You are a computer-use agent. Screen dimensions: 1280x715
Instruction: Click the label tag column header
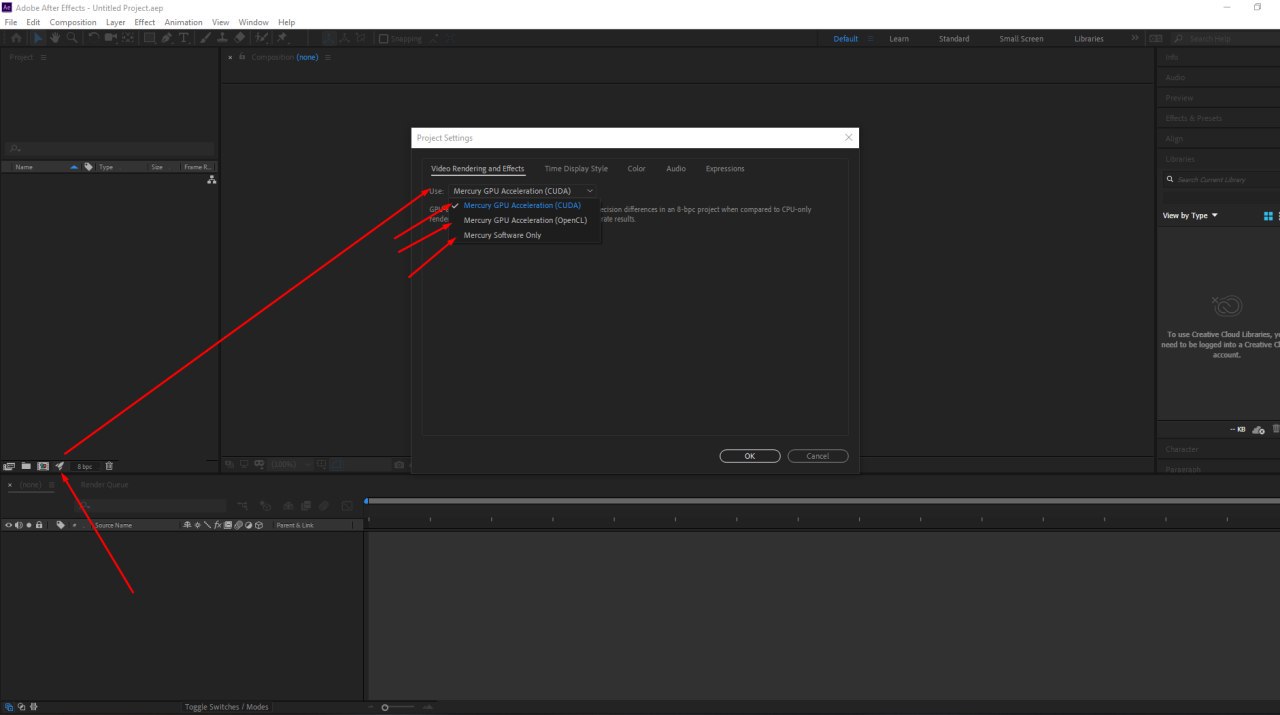(60, 525)
